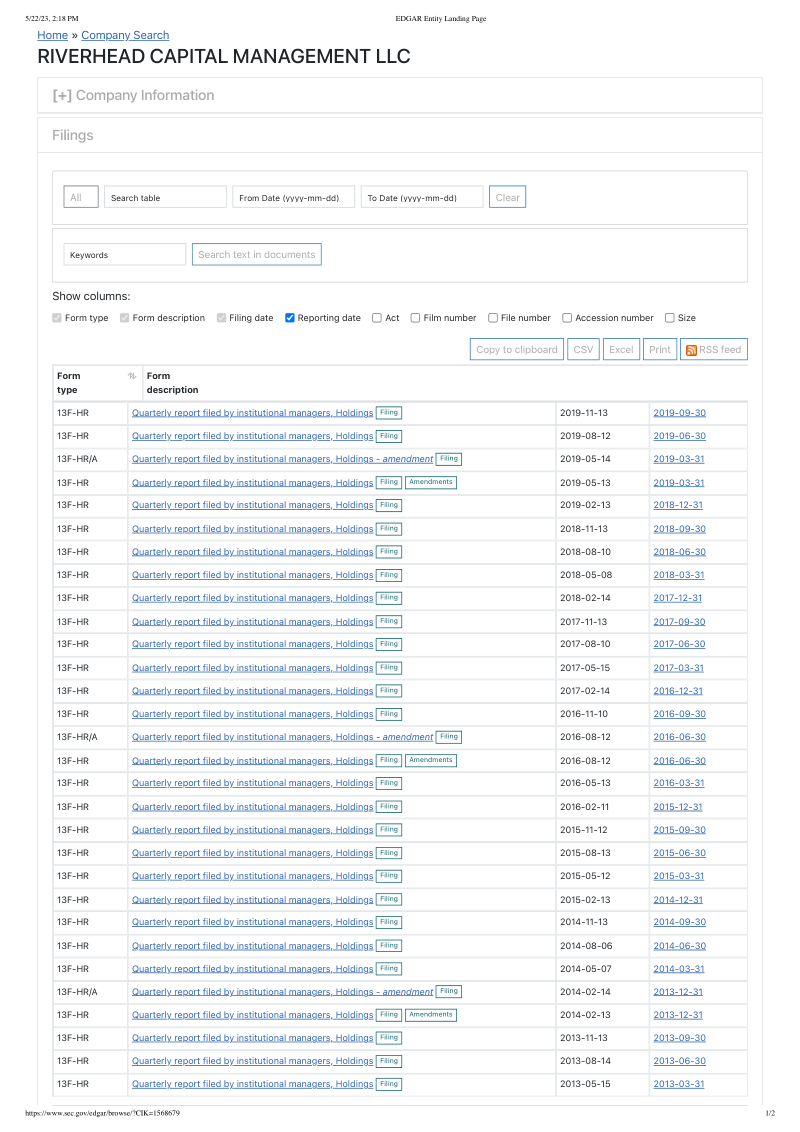Open the 2013-03-31 reporting date link
This screenshot has height=1132, width=800.
click(x=679, y=1084)
